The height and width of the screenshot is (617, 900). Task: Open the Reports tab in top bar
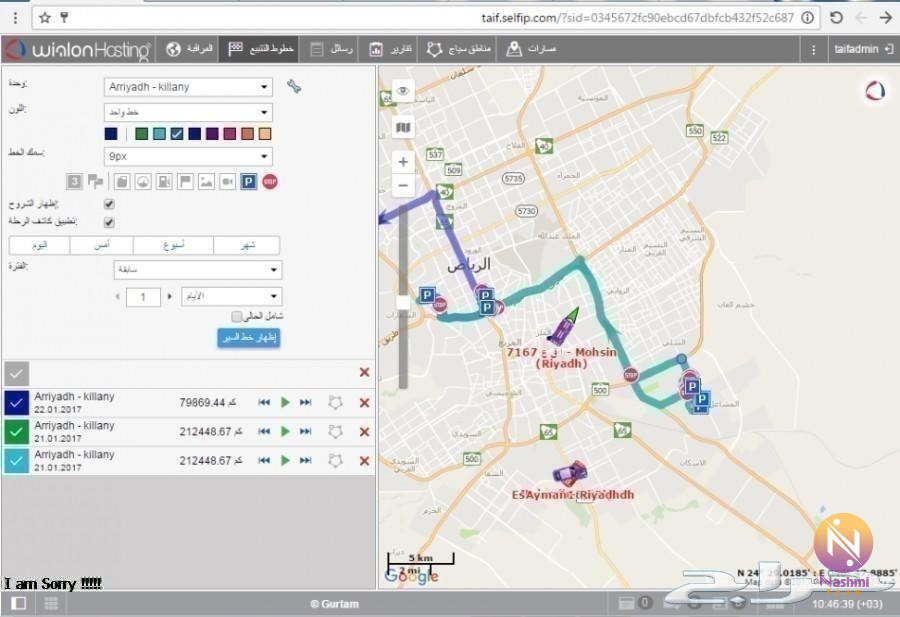click(391, 49)
